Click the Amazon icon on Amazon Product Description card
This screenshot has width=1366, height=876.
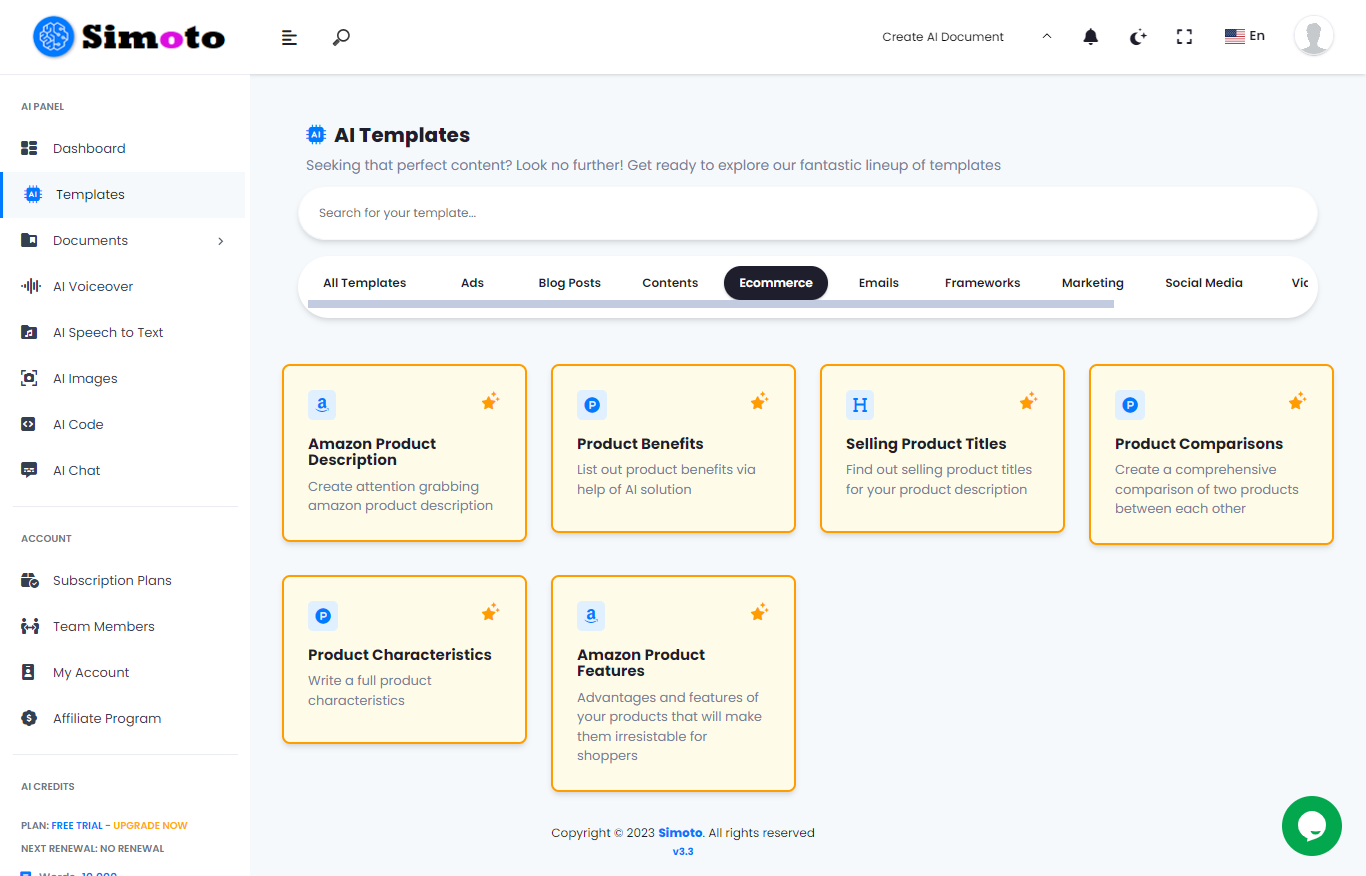pos(322,405)
